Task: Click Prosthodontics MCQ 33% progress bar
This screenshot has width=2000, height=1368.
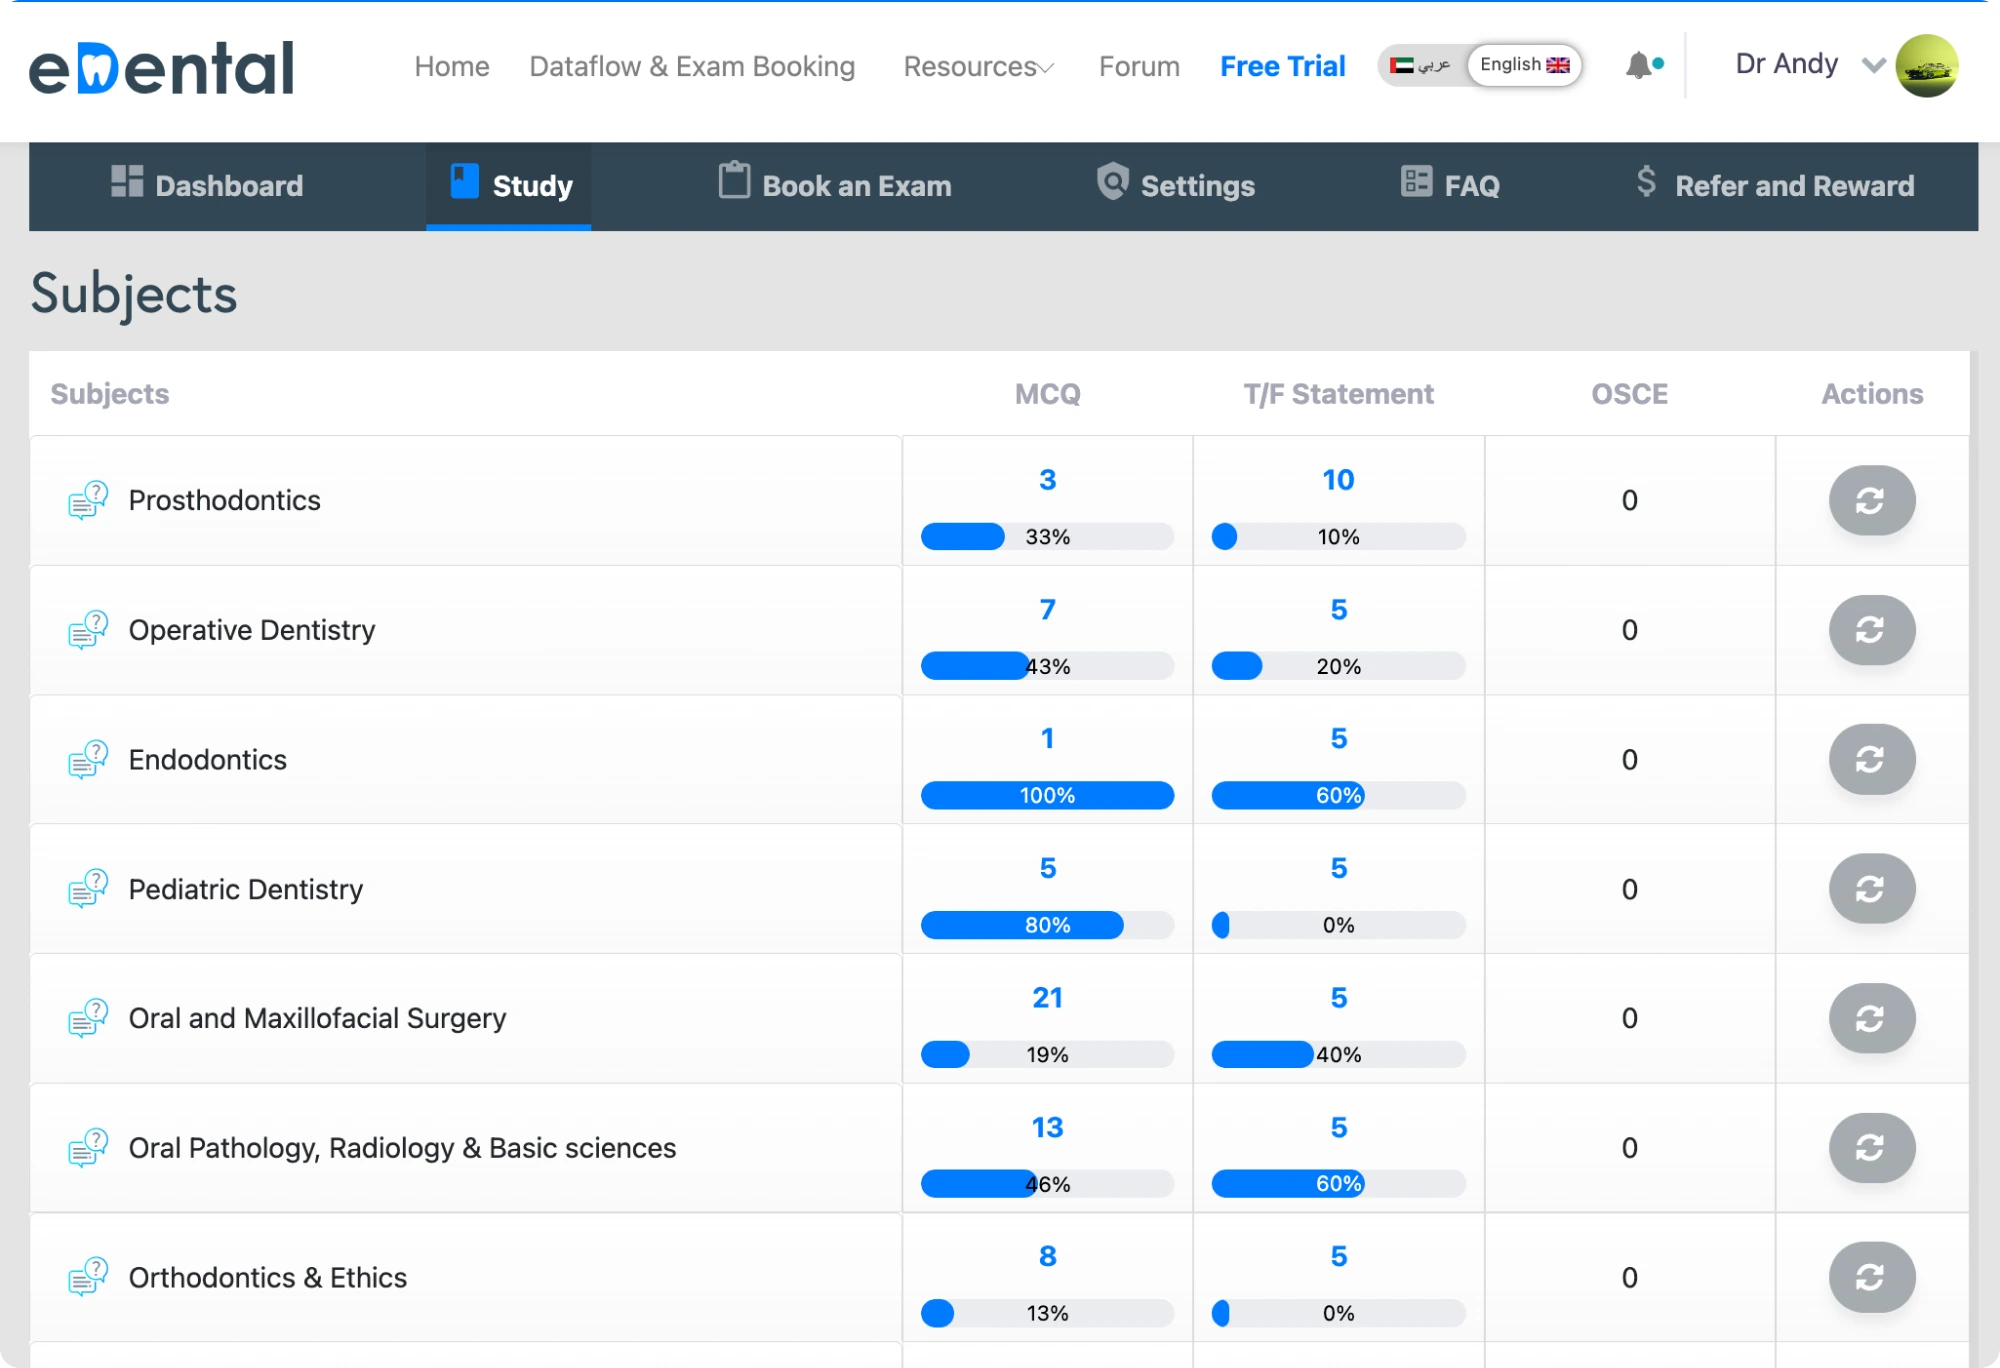Action: coord(1047,537)
